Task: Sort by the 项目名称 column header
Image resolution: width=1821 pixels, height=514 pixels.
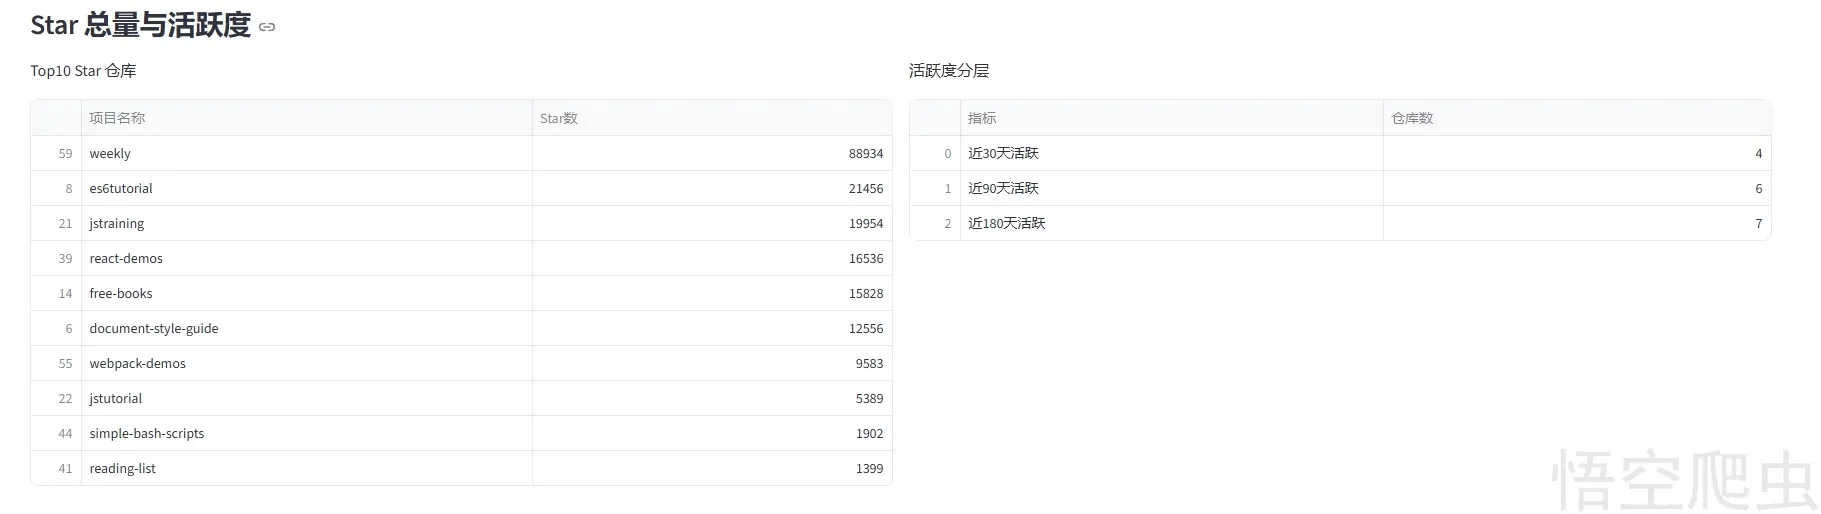Action: [x=117, y=118]
